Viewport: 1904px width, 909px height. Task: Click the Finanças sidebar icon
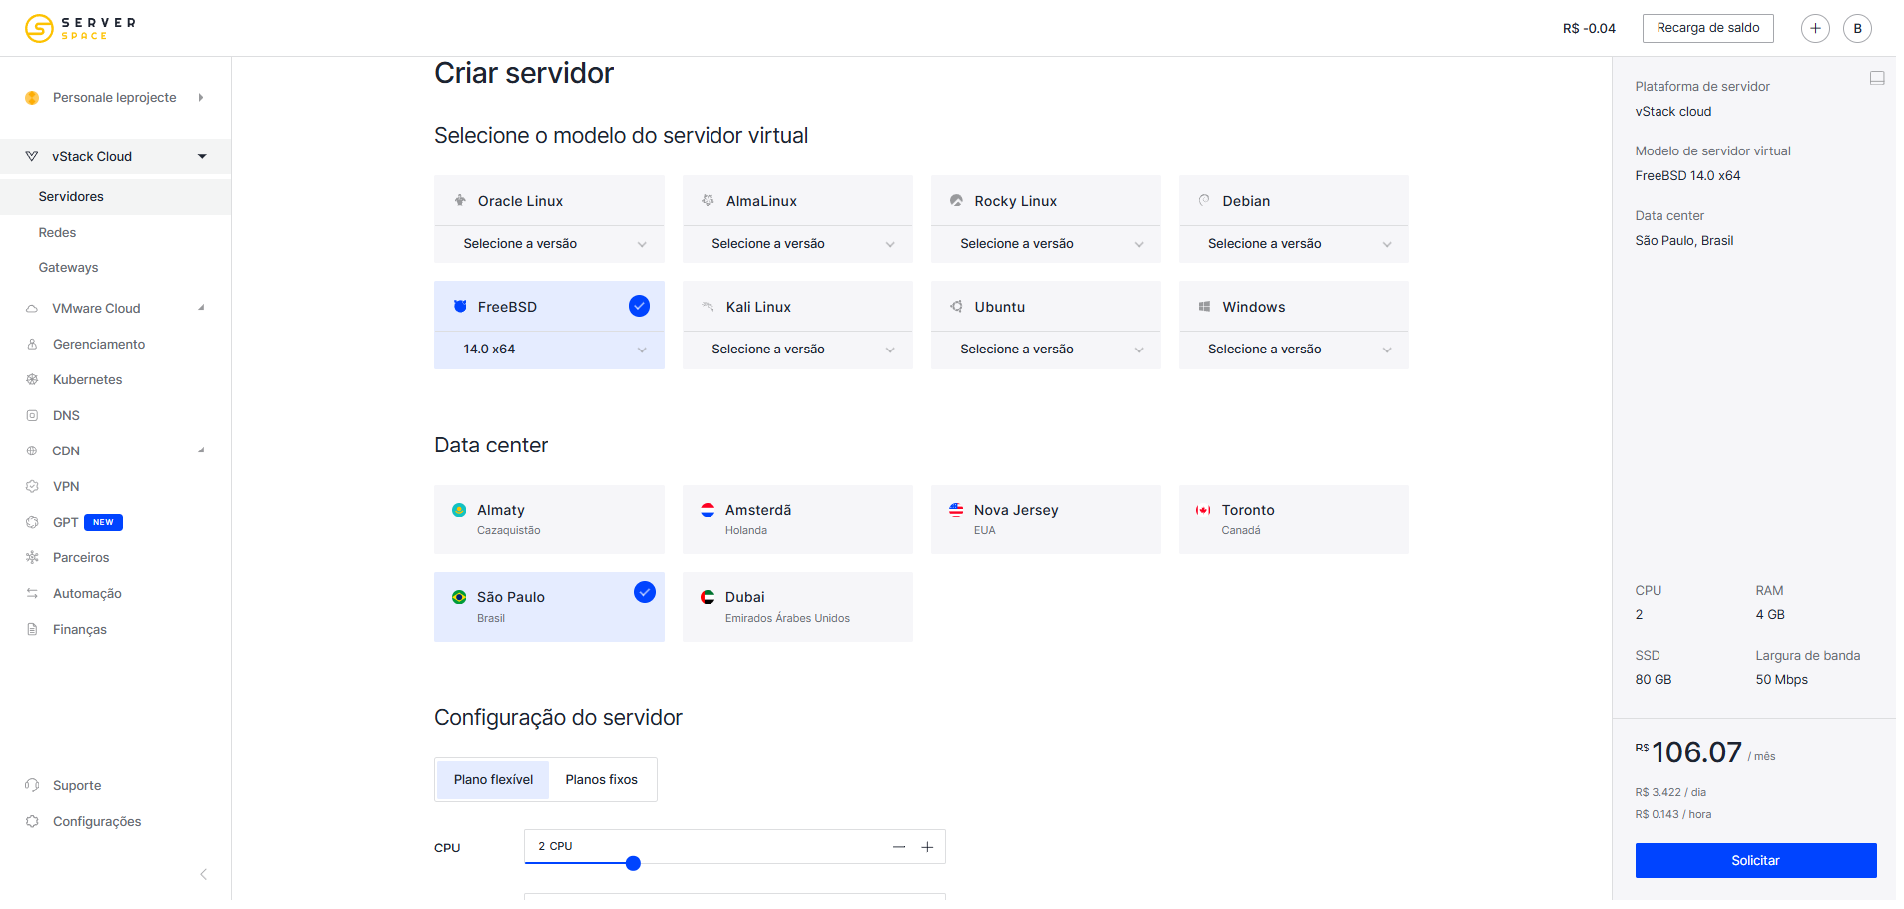coord(32,629)
